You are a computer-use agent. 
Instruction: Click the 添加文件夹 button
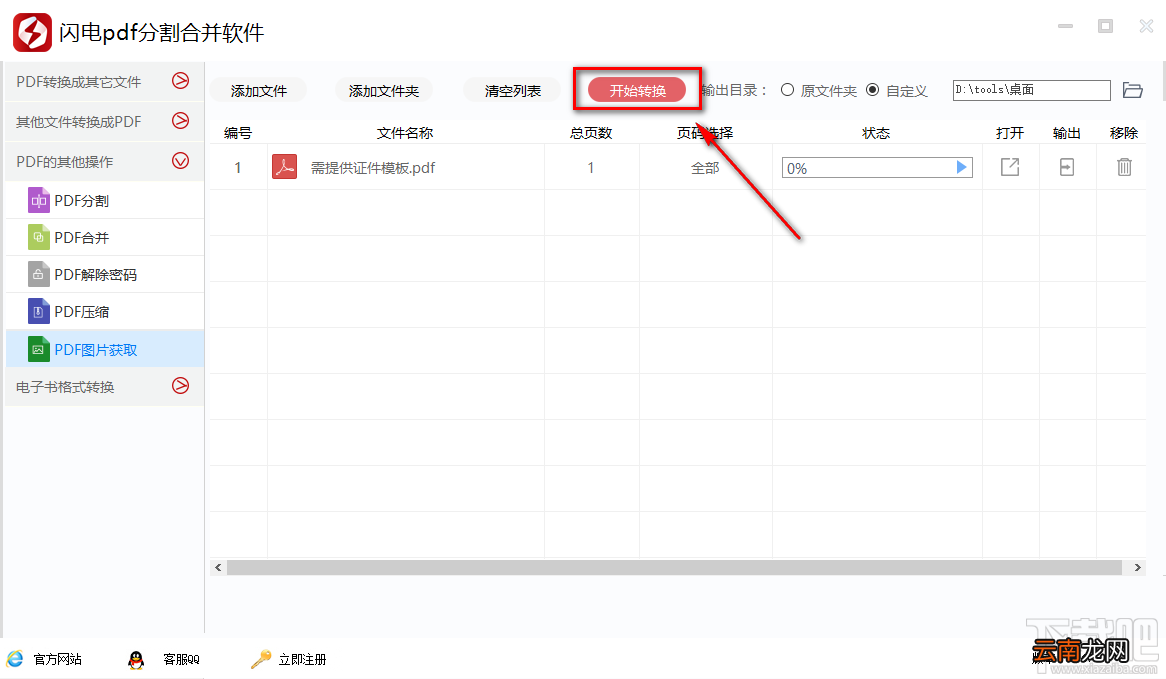point(384,91)
